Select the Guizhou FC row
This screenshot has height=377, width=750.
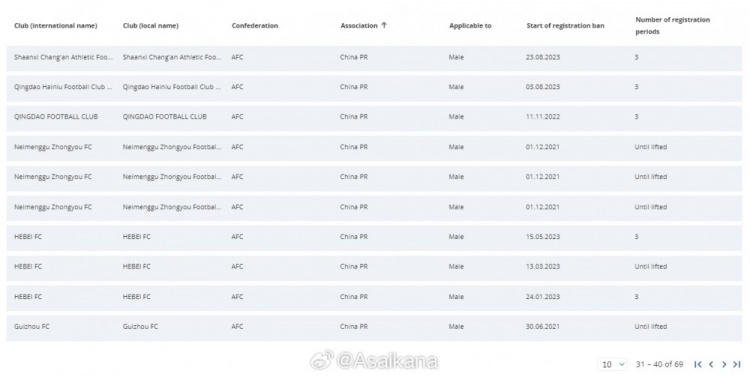374,327
